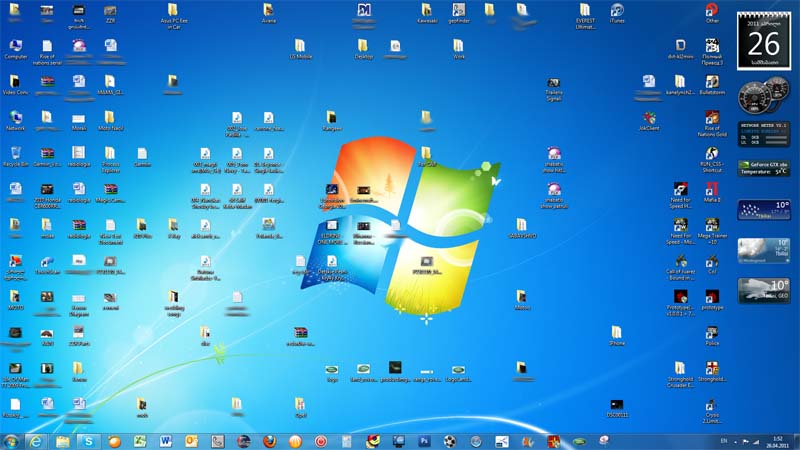
Task: Launch the Bulletstorm shortcut
Action: coord(712,86)
